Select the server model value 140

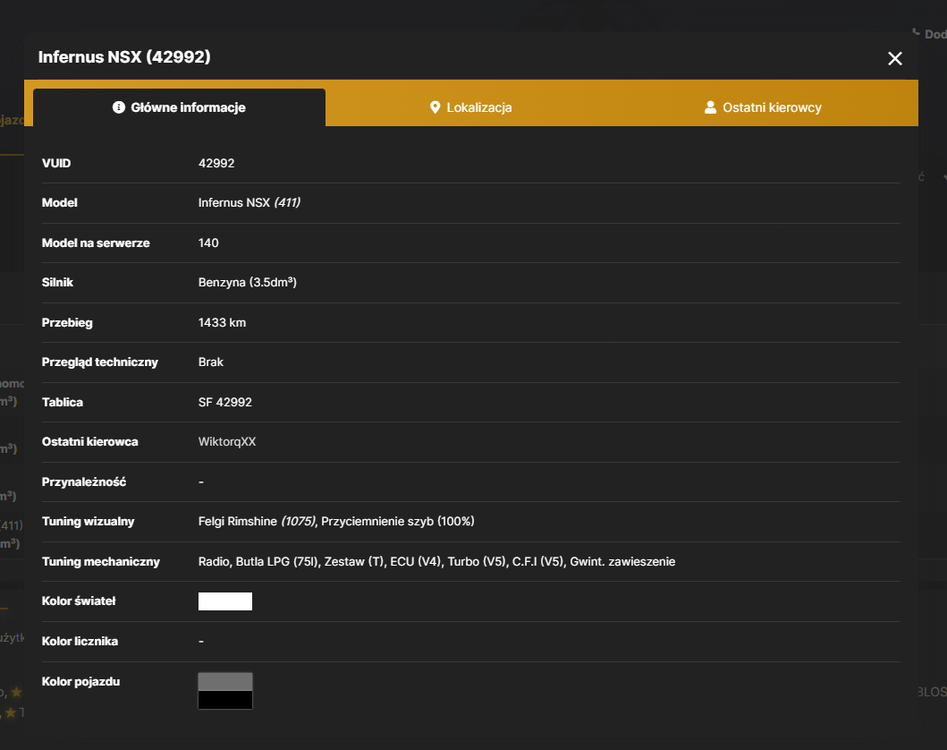point(208,243)
